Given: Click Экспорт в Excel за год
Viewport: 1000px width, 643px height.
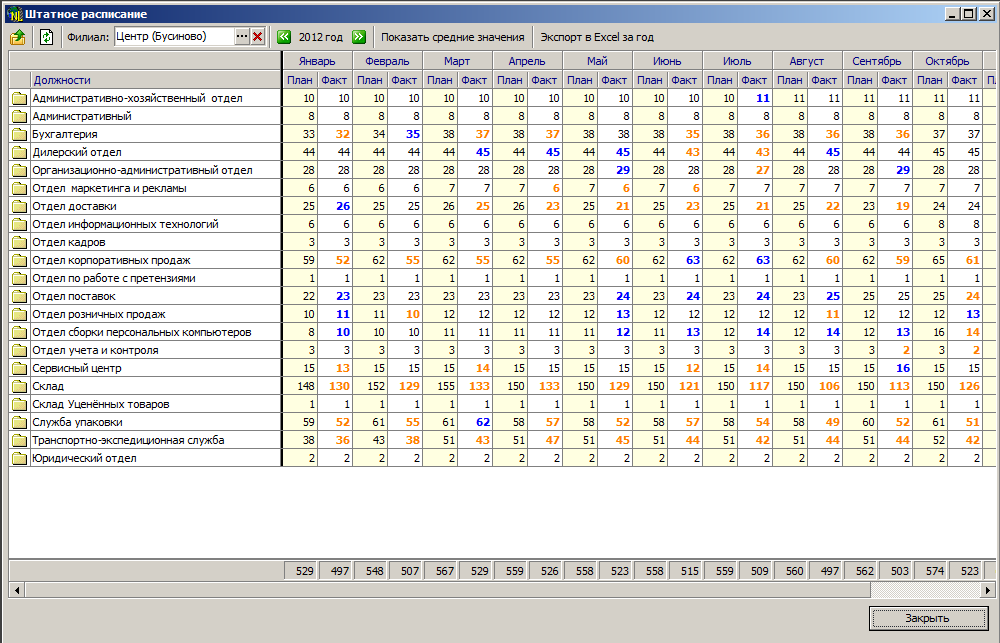Looking at the screenshot, I should [x=596, y=37].
